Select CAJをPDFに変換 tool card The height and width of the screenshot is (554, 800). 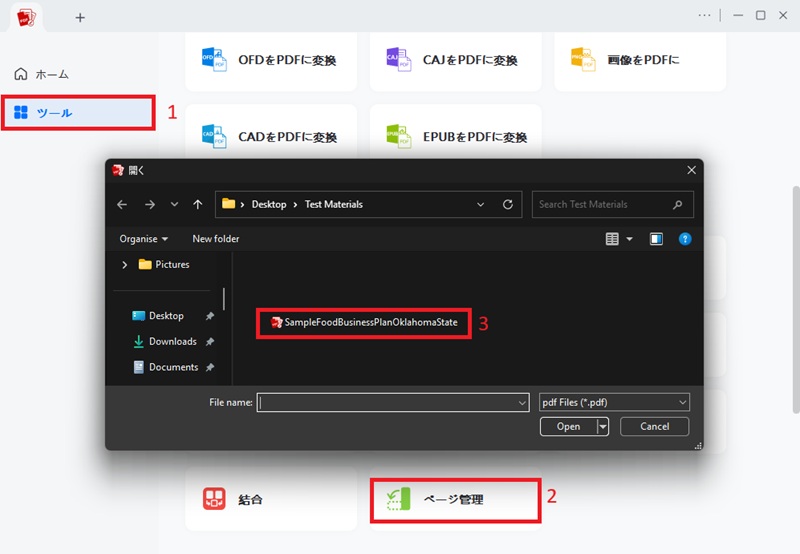click(x=456, y=60)
